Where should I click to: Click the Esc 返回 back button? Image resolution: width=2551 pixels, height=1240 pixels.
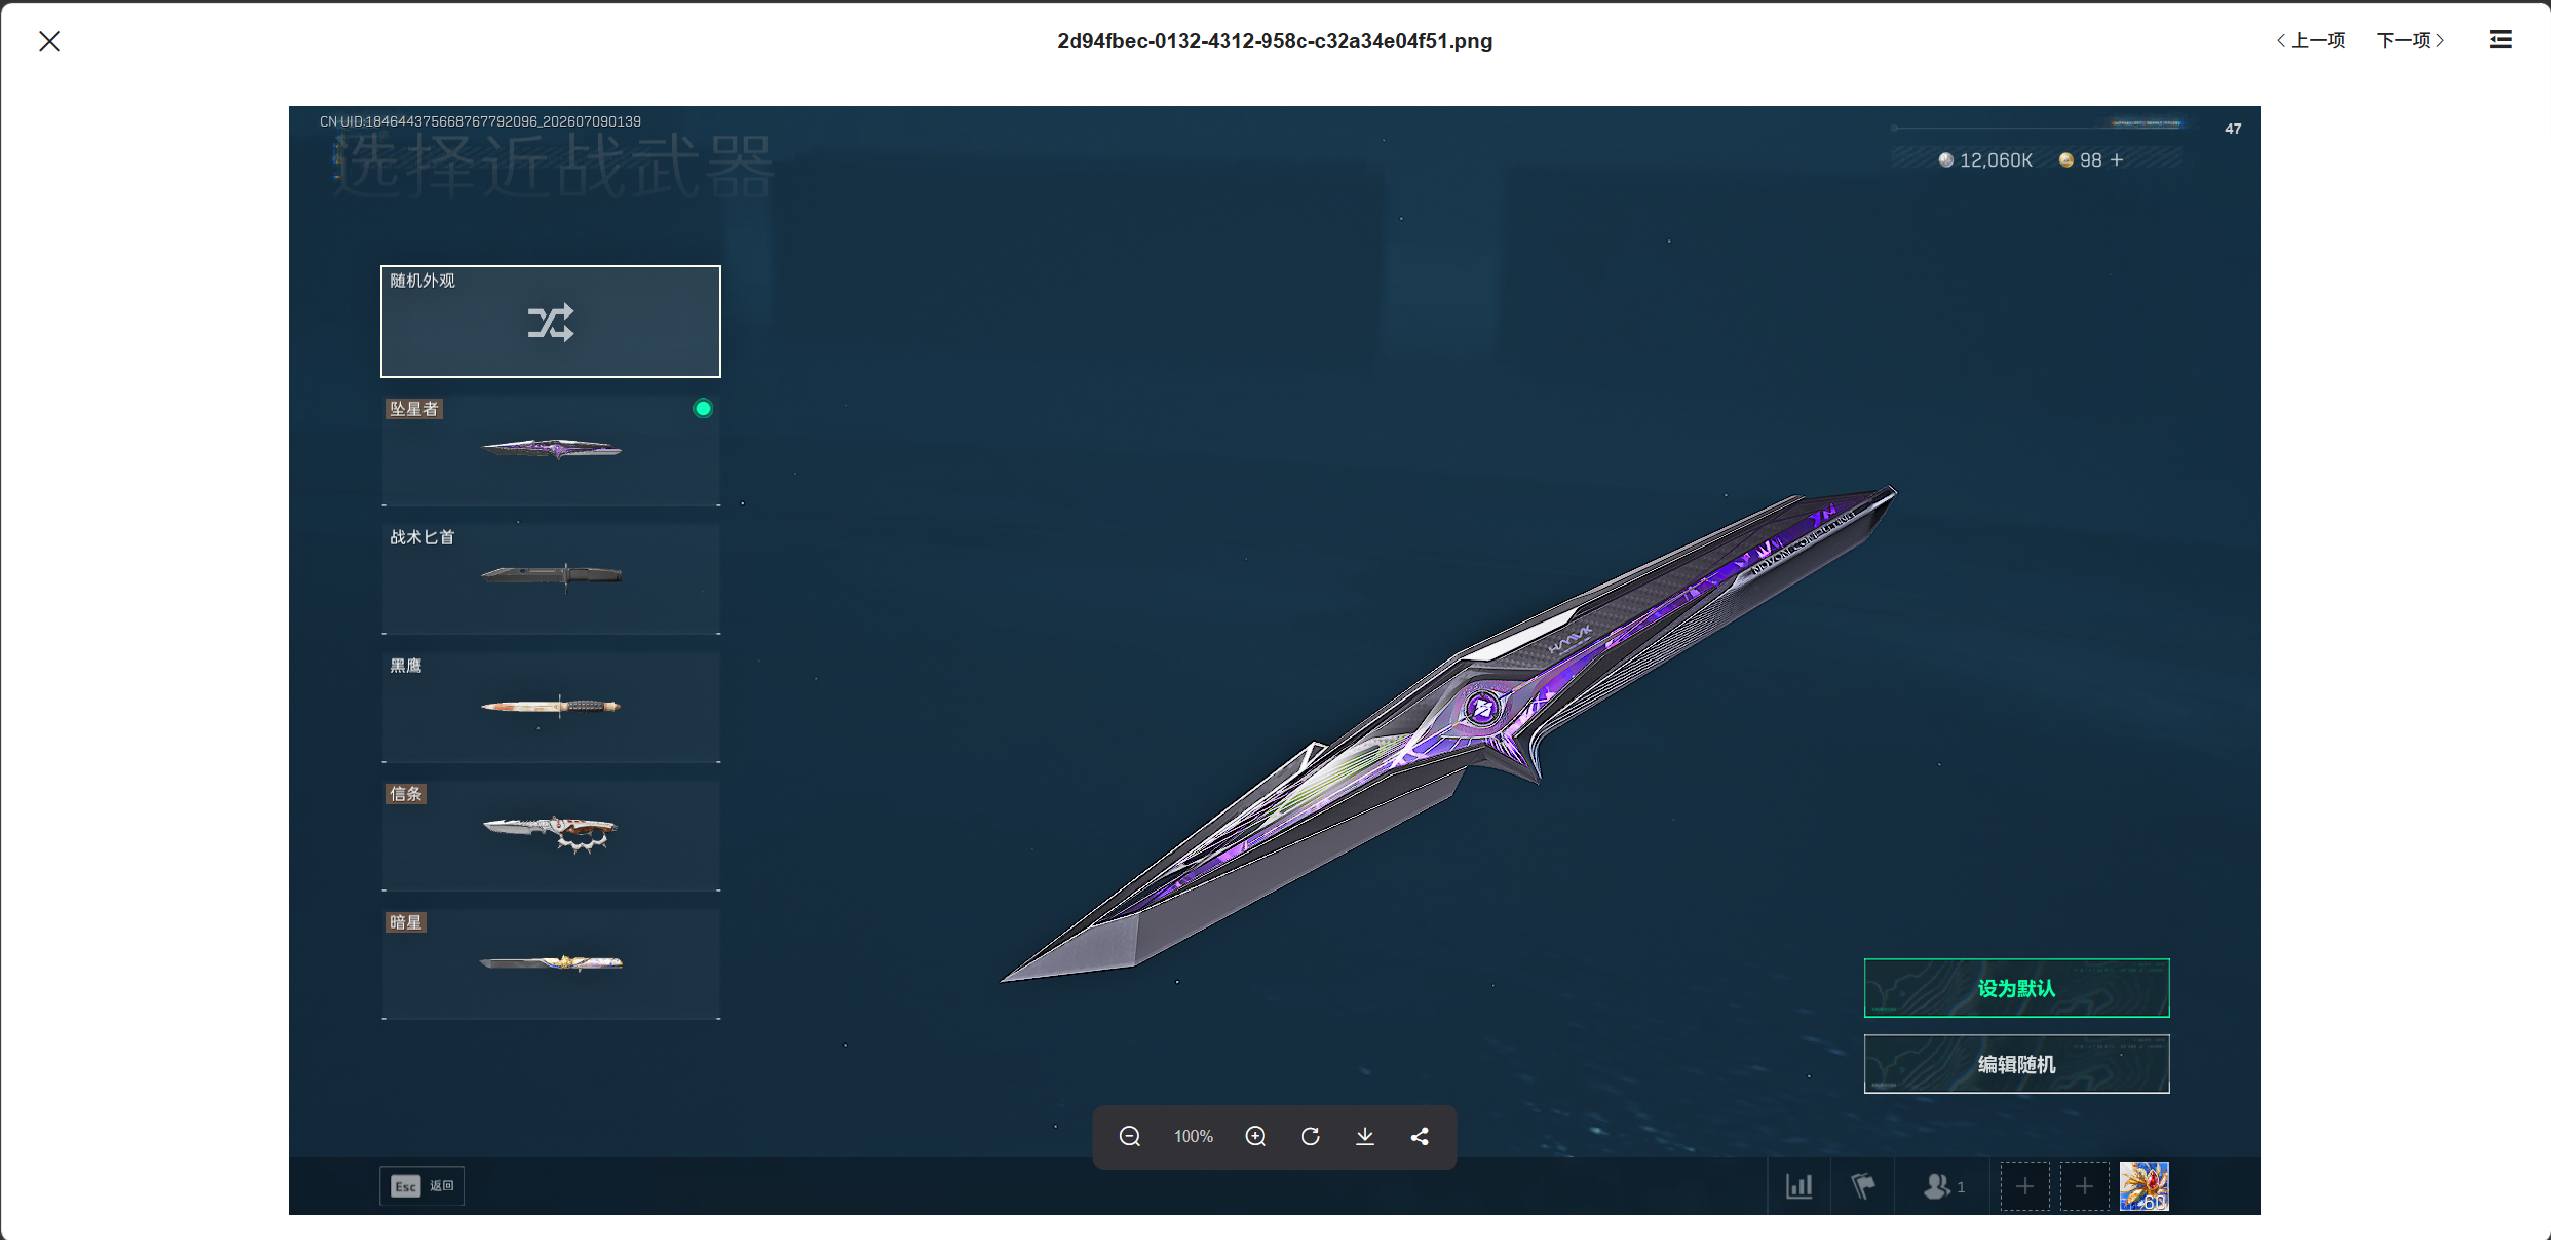[x=422, y=1186]
